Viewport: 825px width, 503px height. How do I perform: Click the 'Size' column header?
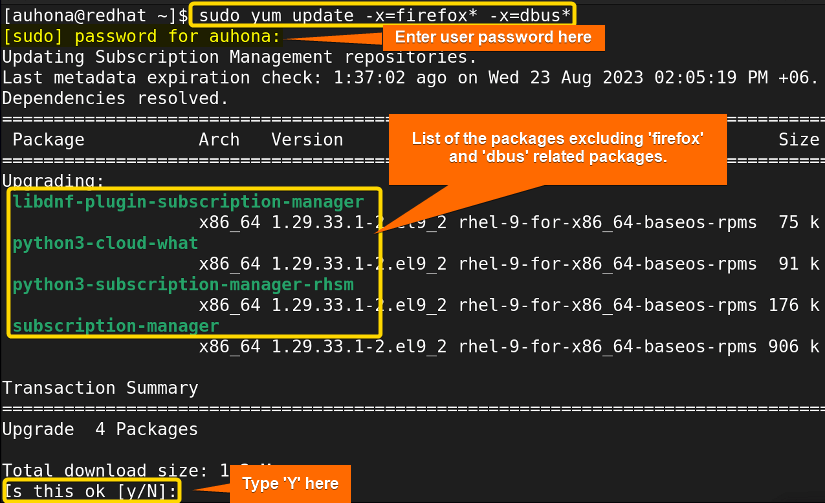coord(799,139)
